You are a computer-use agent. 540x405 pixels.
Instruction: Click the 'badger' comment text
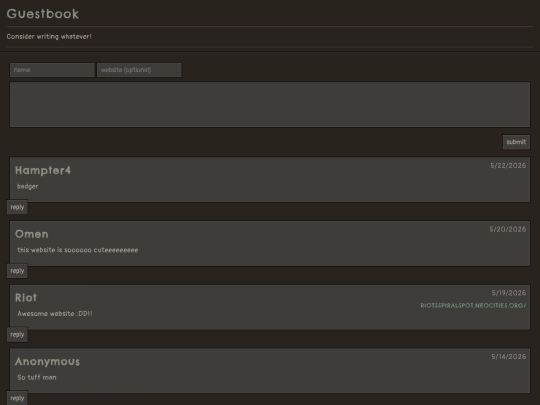point(28,186)
